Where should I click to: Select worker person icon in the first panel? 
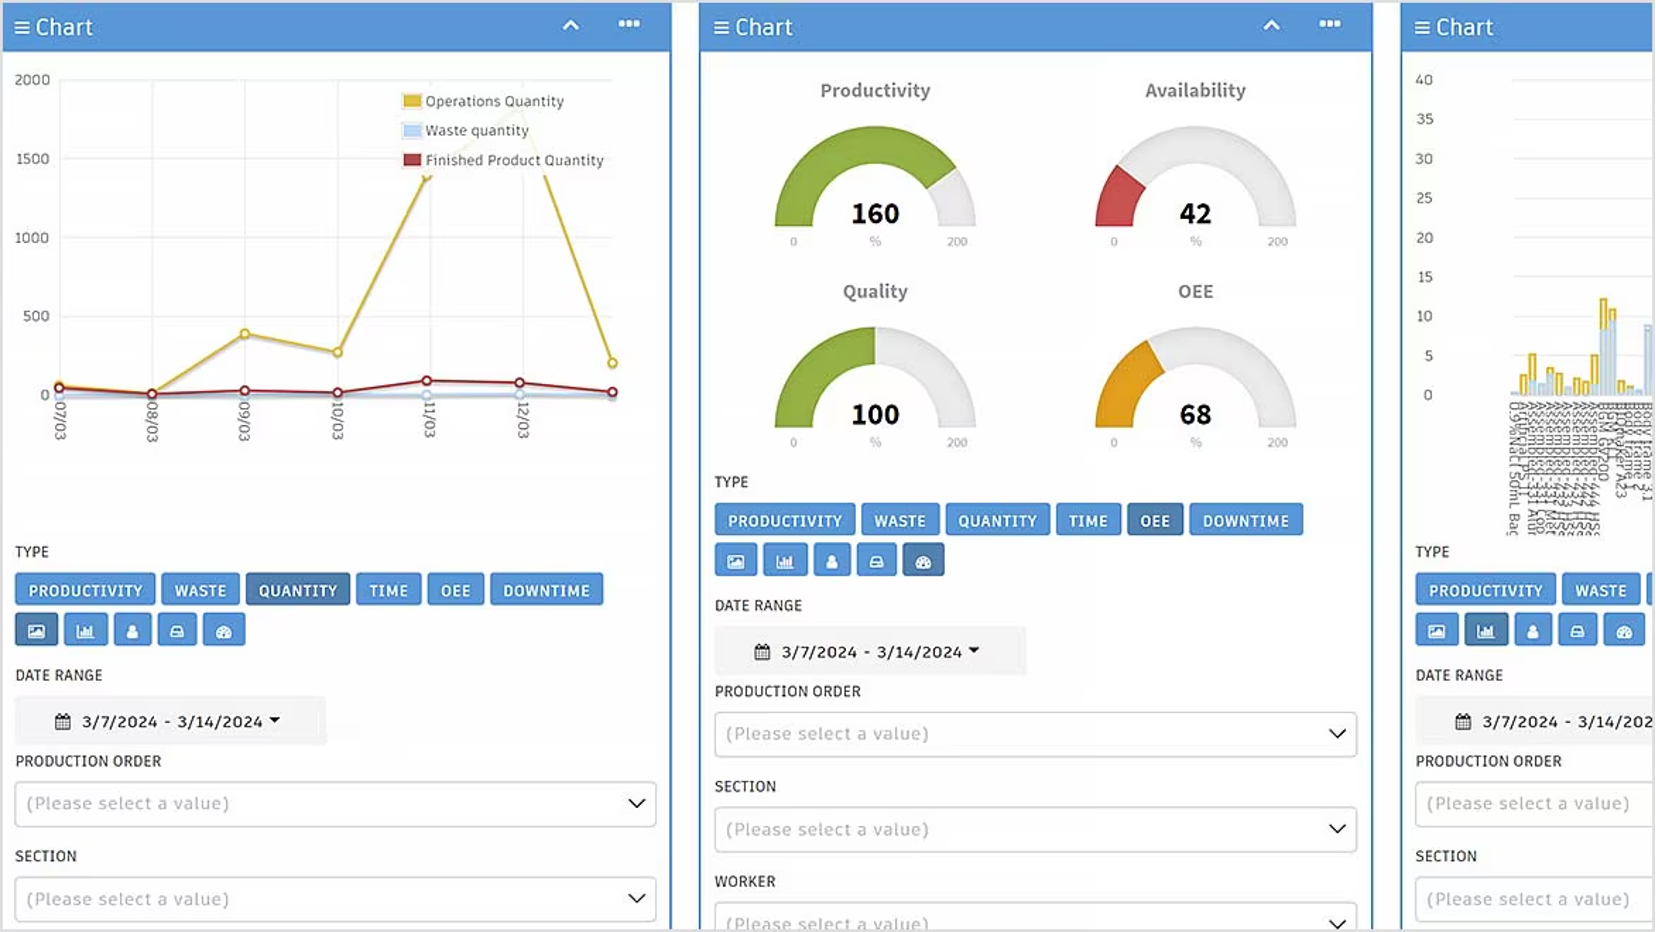pos(132,630)
